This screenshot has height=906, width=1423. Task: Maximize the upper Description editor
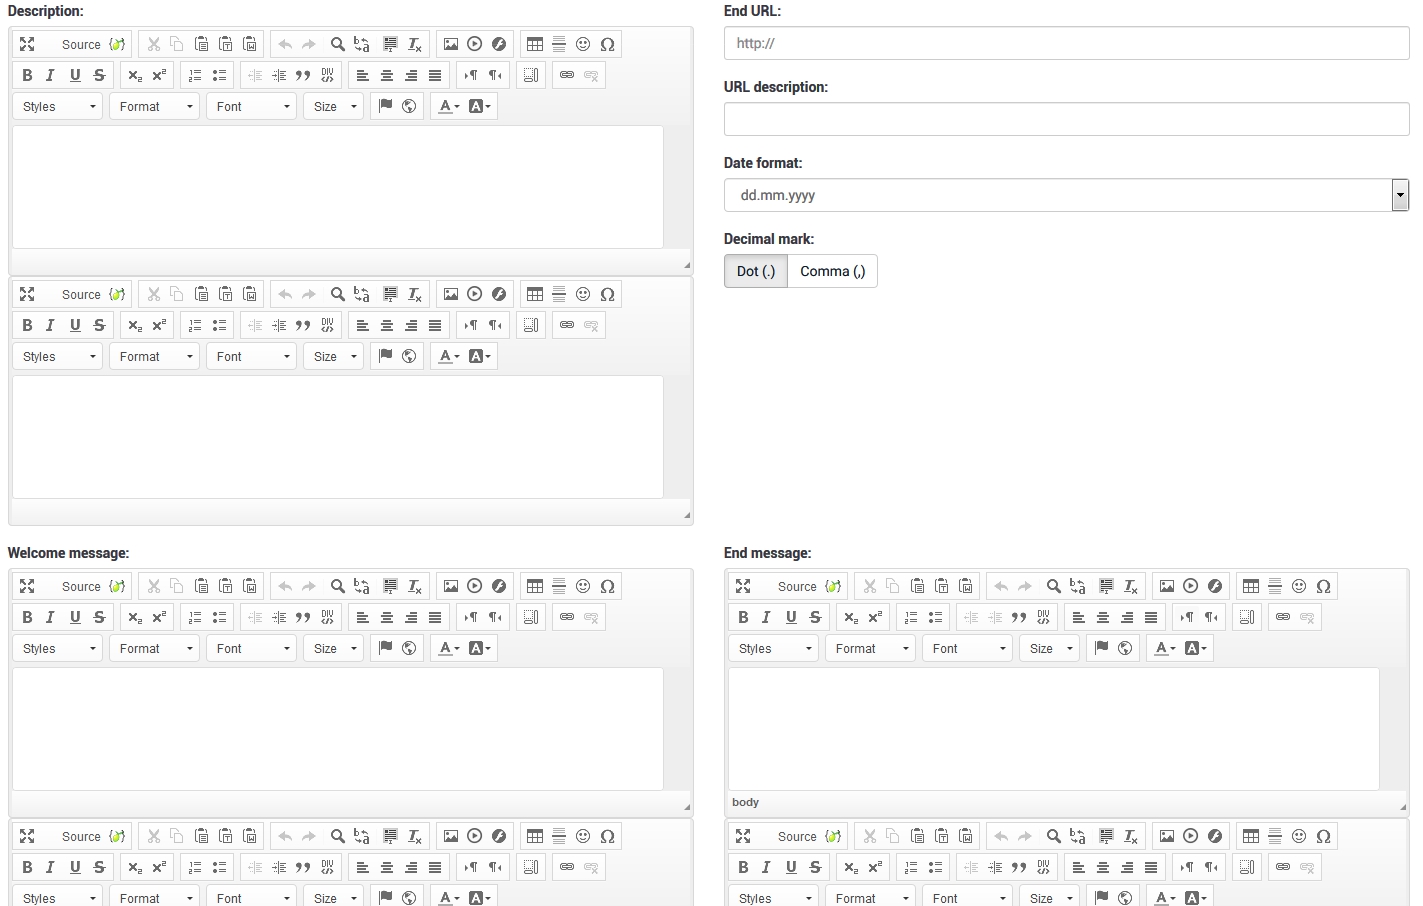click(27, 44)
